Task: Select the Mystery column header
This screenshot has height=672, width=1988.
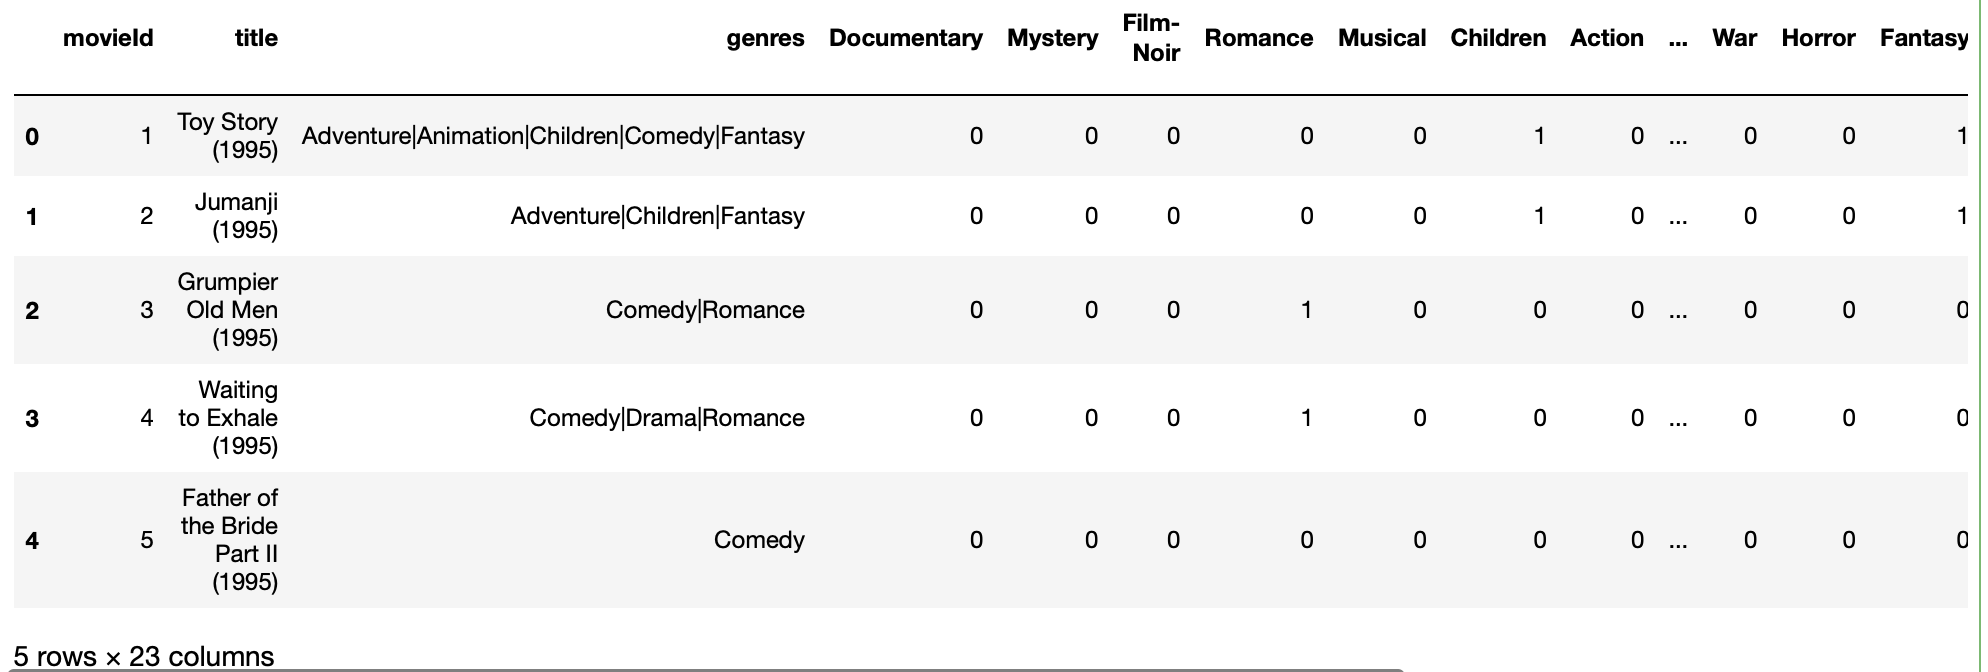Action: pos(1052,38)
